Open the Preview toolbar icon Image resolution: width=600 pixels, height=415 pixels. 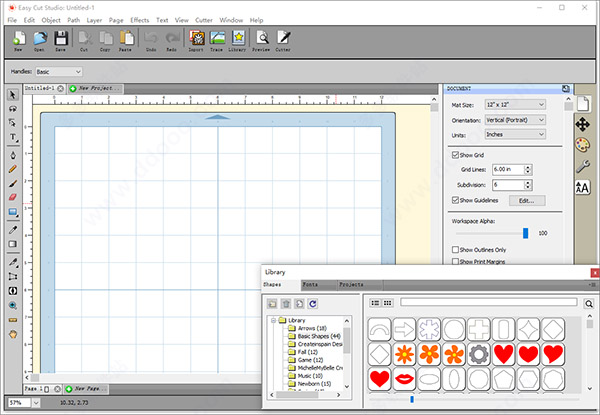261,41
